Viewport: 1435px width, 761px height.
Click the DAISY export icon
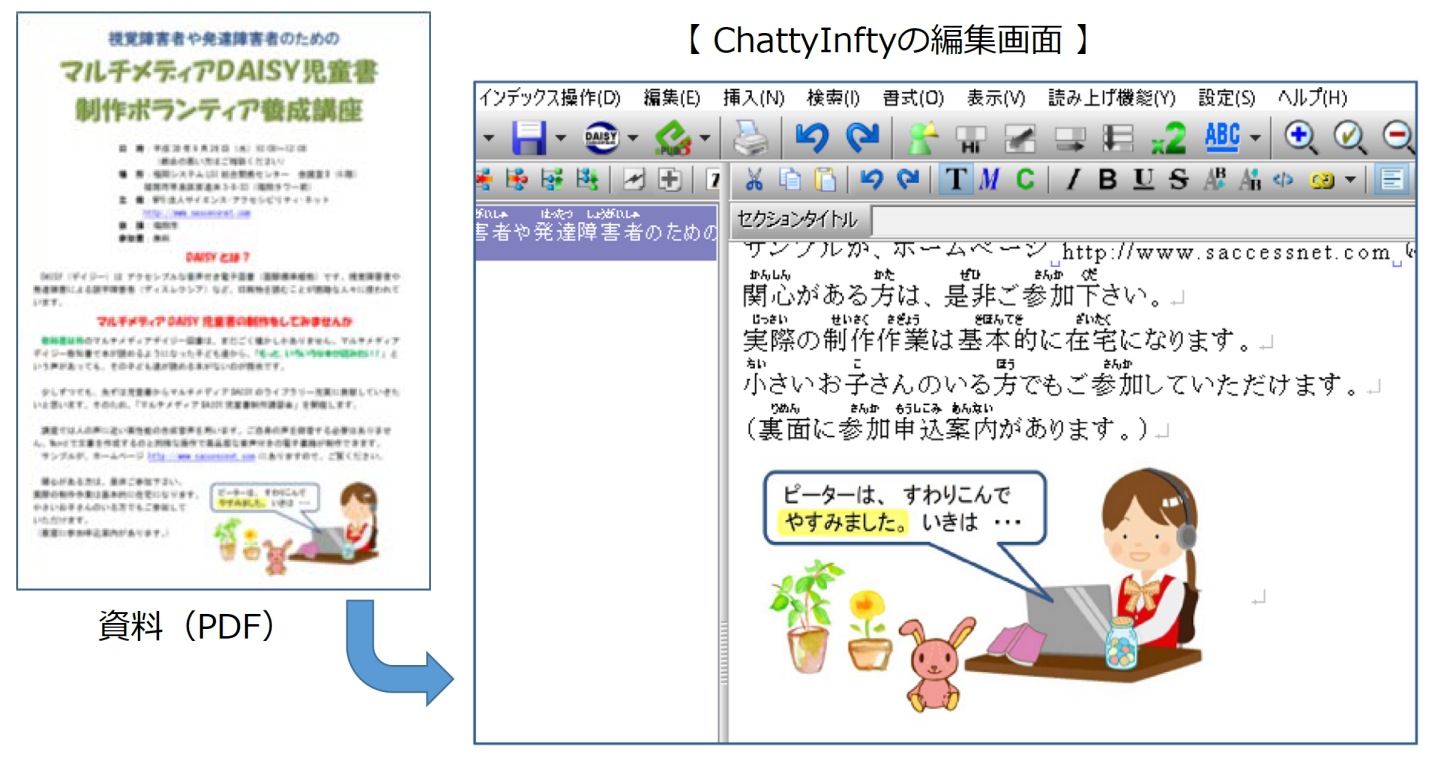click(602, 137)
